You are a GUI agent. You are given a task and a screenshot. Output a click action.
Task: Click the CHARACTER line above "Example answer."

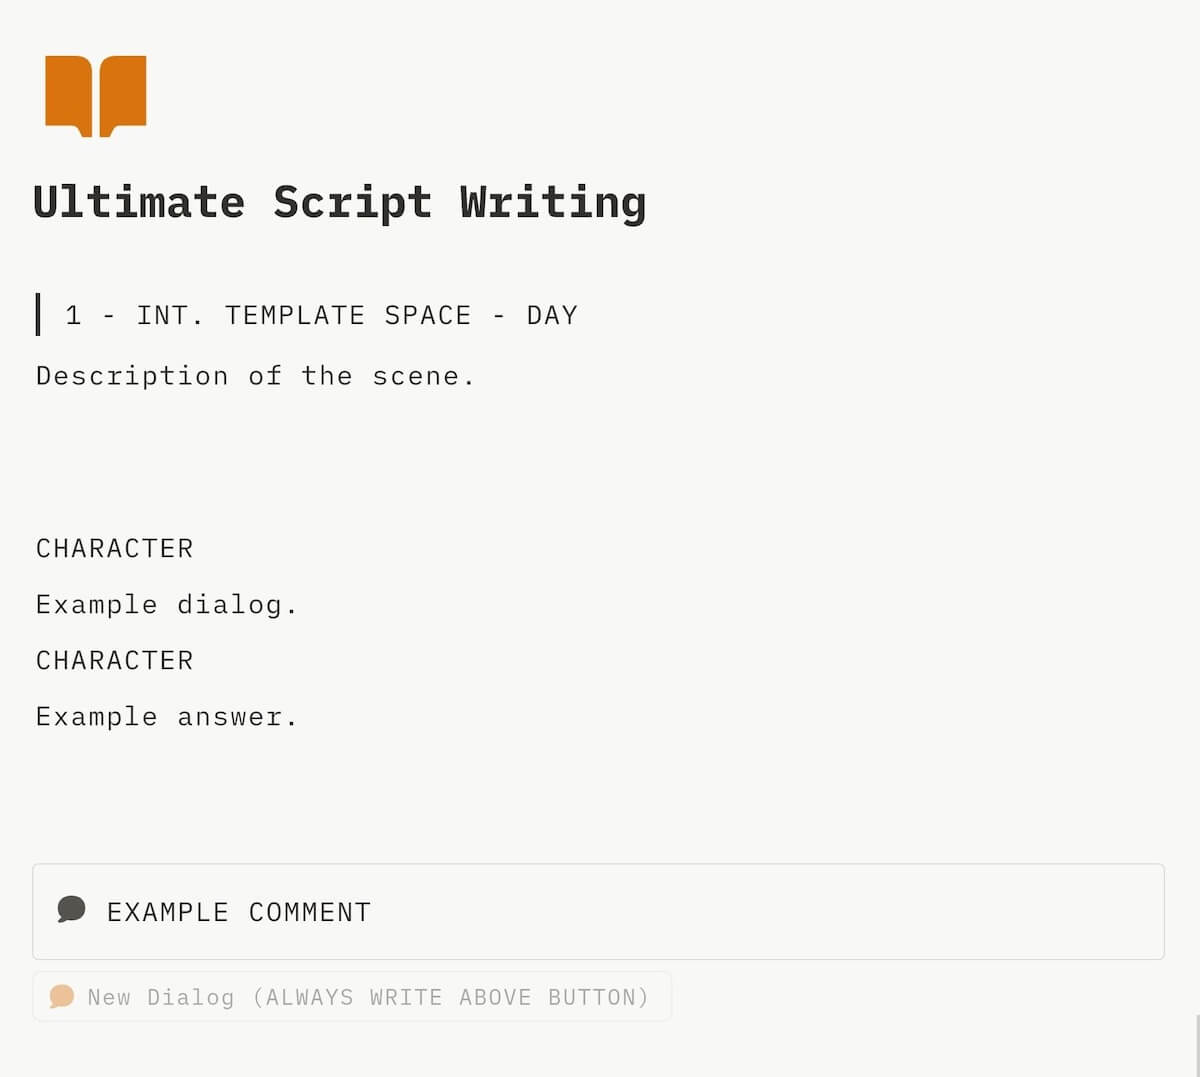click(x=115, y=661)
